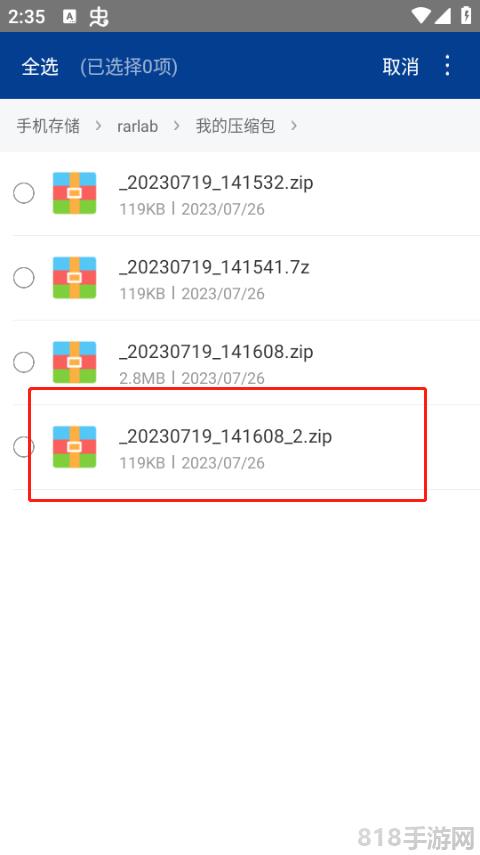
Task: Tap the battery charging status icon
Action: 466,15
